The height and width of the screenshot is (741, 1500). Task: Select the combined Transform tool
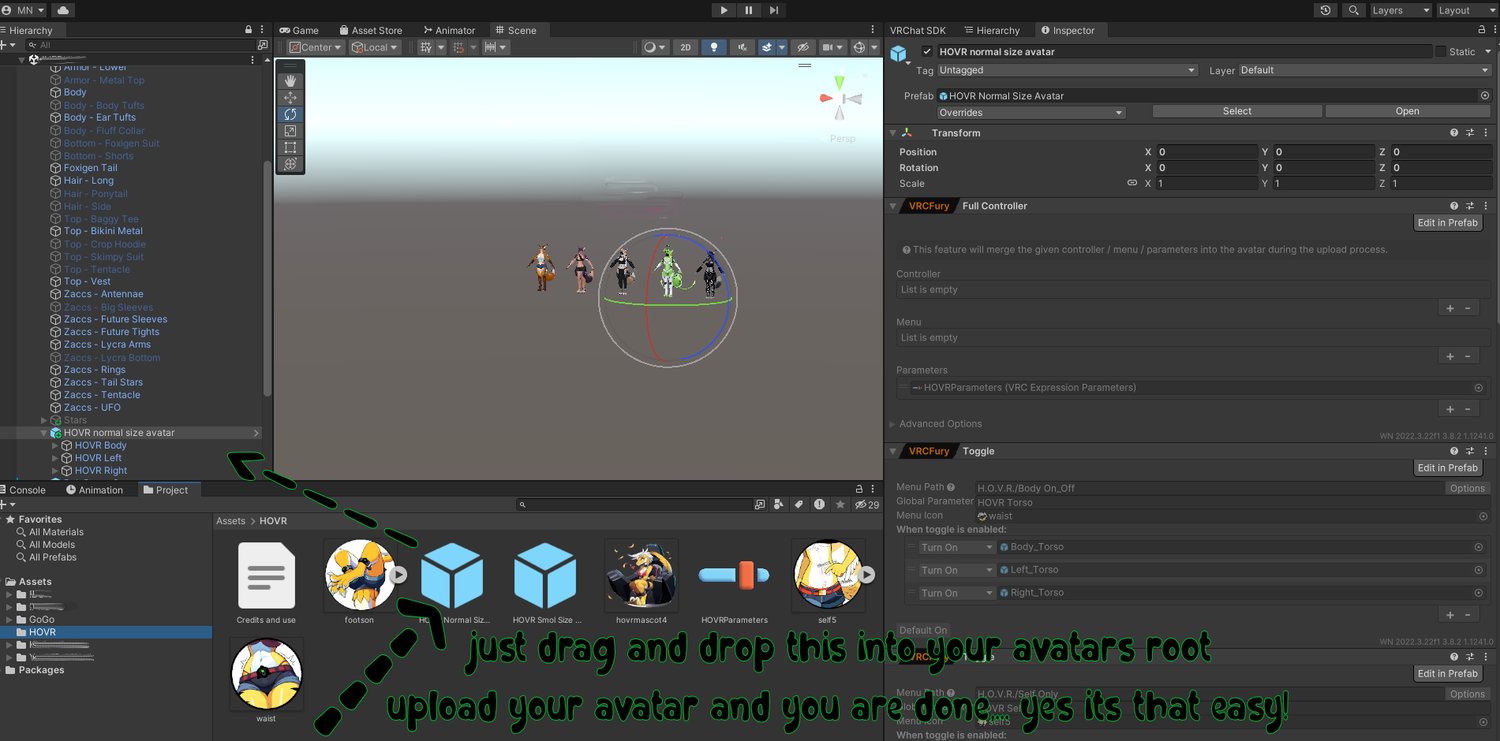pyautogui.click(x=290, y=165)
